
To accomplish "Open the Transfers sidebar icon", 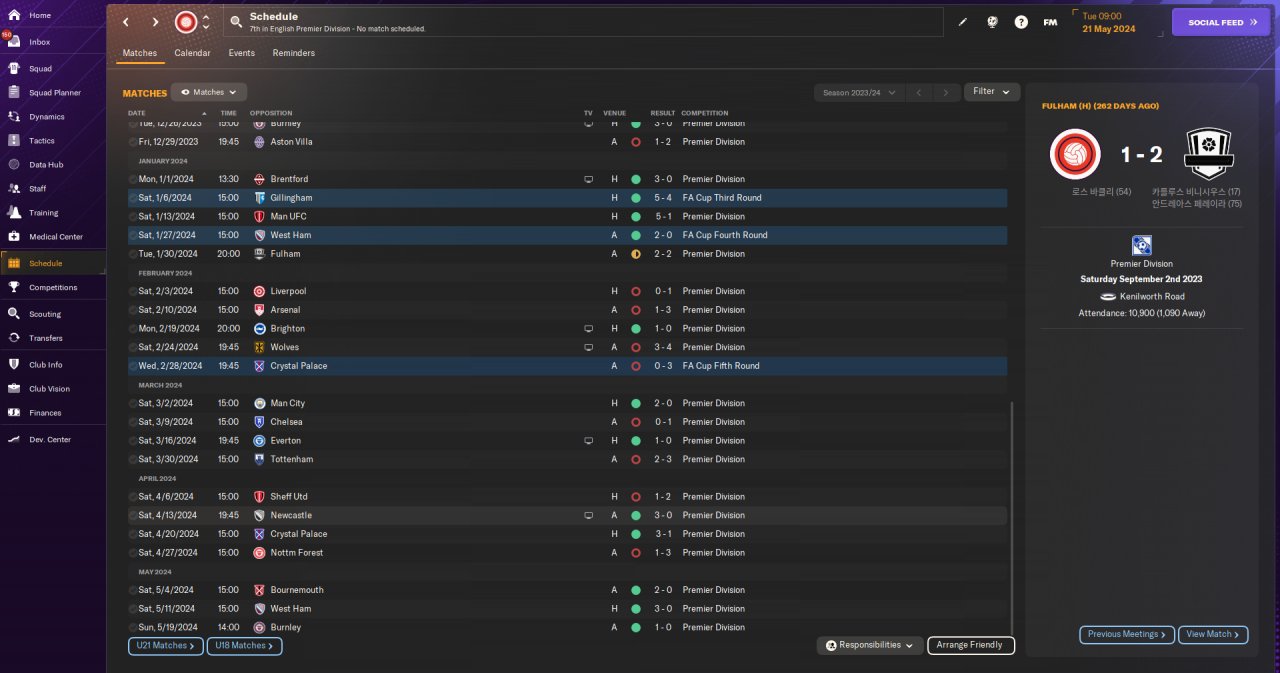I will [14, 338].
